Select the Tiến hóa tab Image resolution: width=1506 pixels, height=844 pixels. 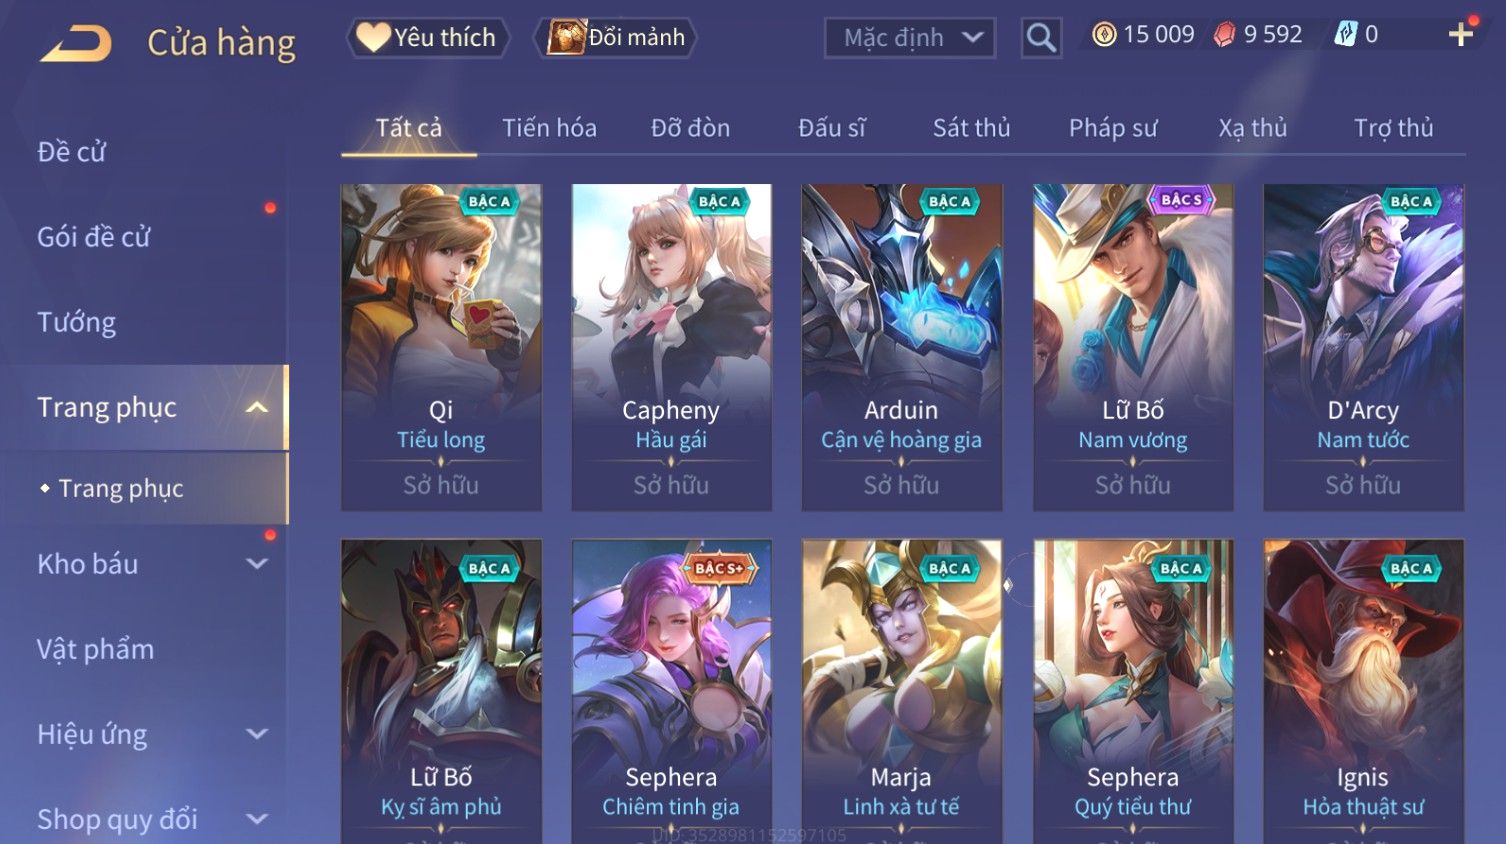549,128
